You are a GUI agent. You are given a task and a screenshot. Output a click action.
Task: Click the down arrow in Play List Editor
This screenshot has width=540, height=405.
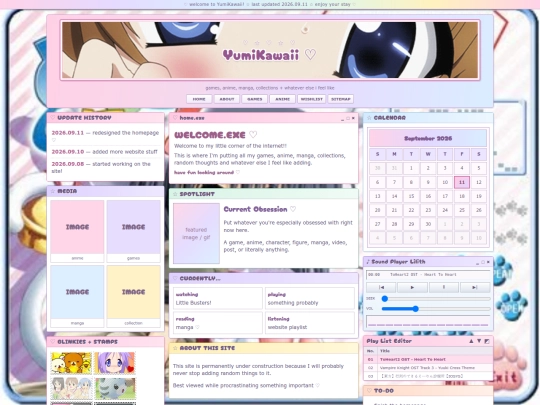tap(479, 341)
